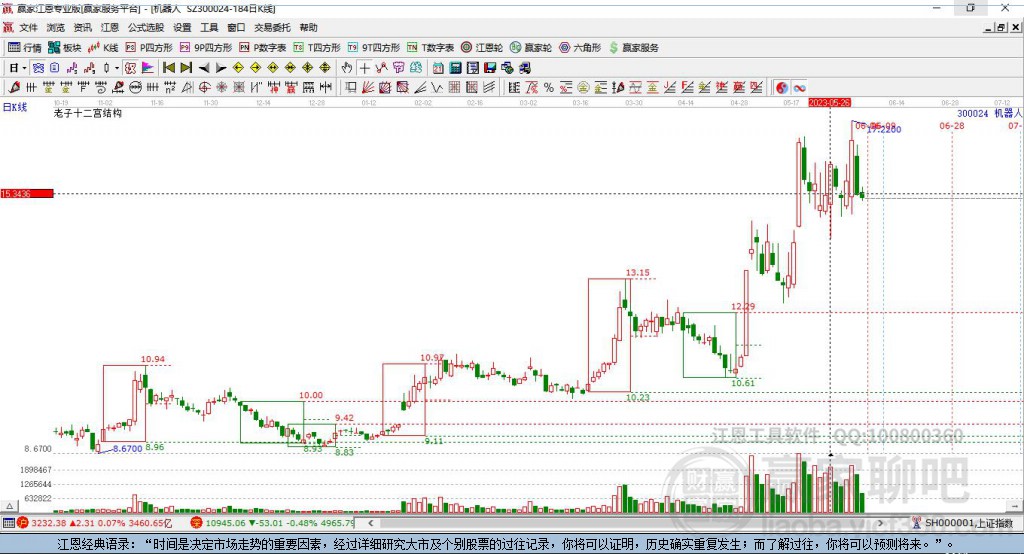
Task: Click the pink triangle flag icon
Action: click(148, 68)
